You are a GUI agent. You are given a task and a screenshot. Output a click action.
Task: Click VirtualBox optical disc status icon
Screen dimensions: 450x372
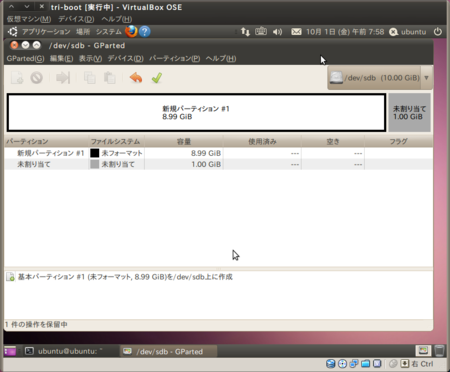342,364
